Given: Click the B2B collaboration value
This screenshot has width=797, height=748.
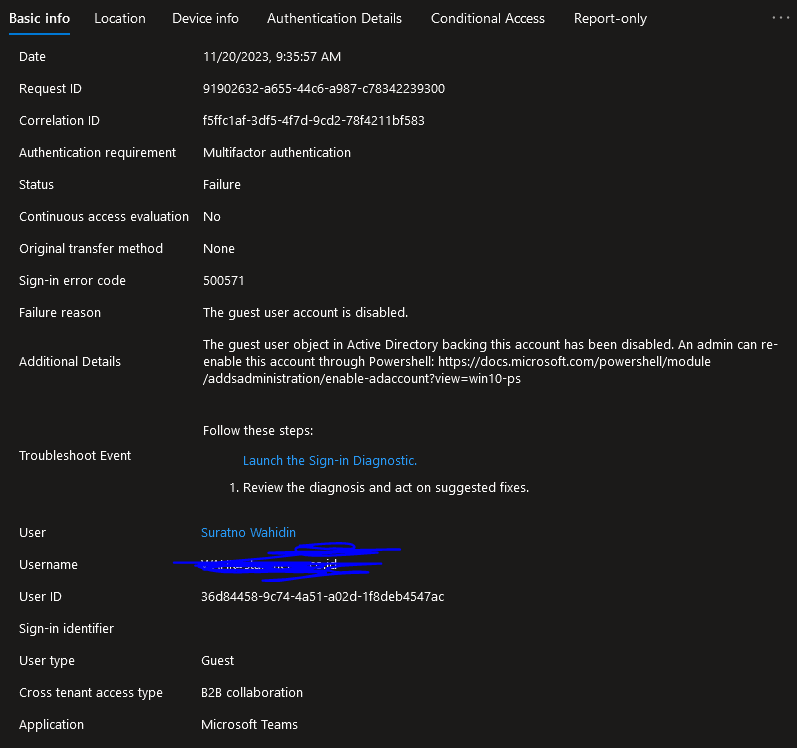Looking at the screenshot, I should (252, 693).
